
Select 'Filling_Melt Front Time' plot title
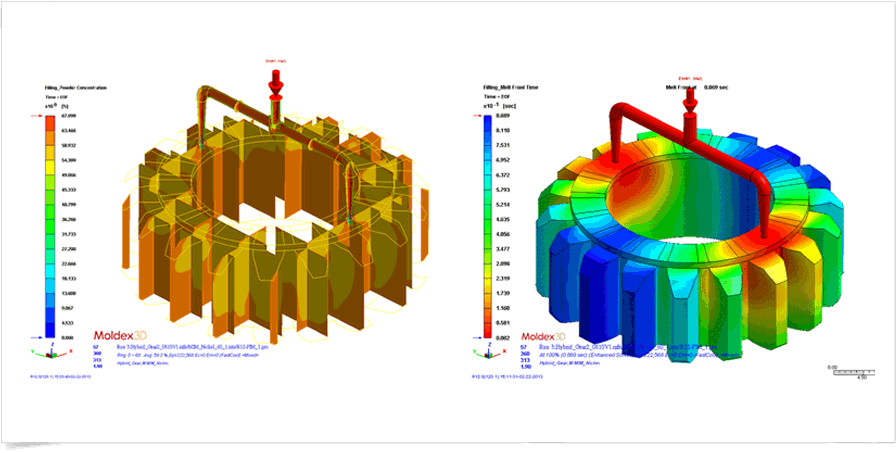point(511,87)
